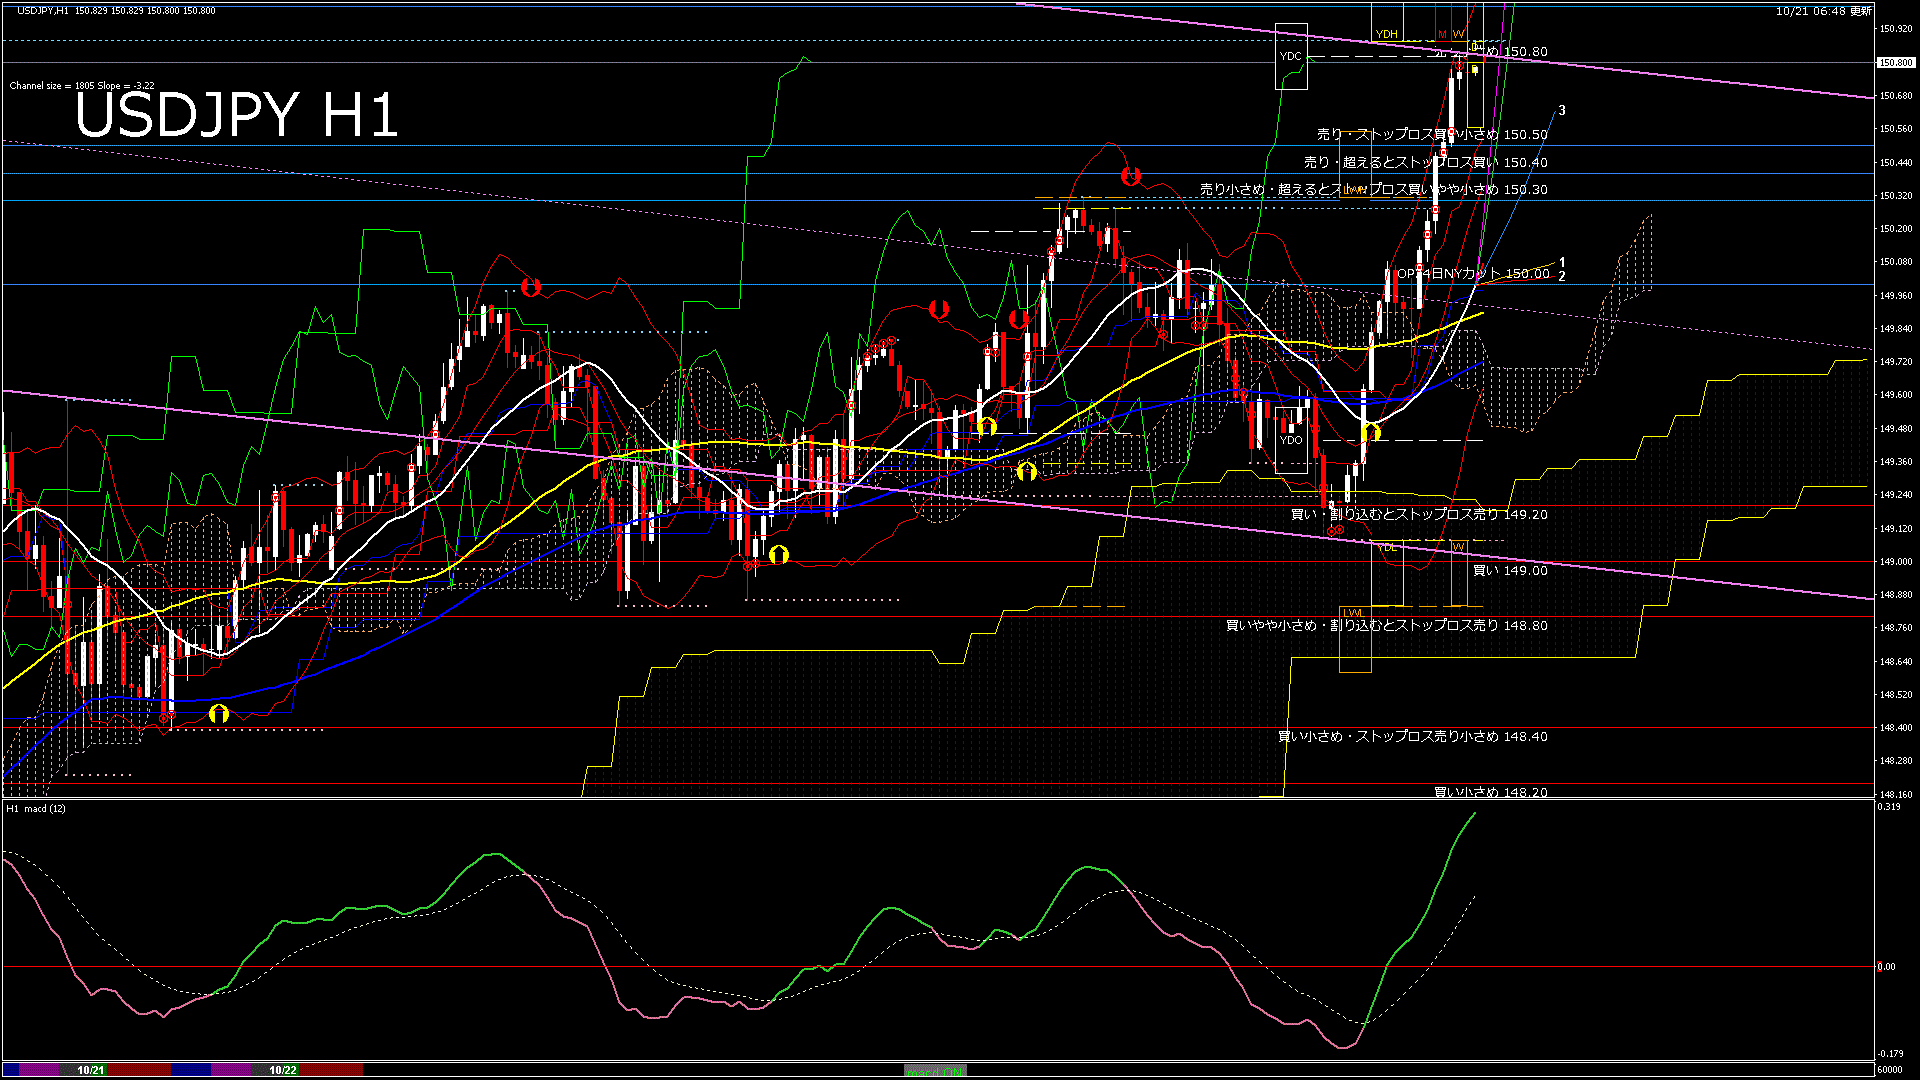This screenshot has width=1920, height=1080.
Task: Click the H1 macd (12) indicator label
Action: point(36,808)
